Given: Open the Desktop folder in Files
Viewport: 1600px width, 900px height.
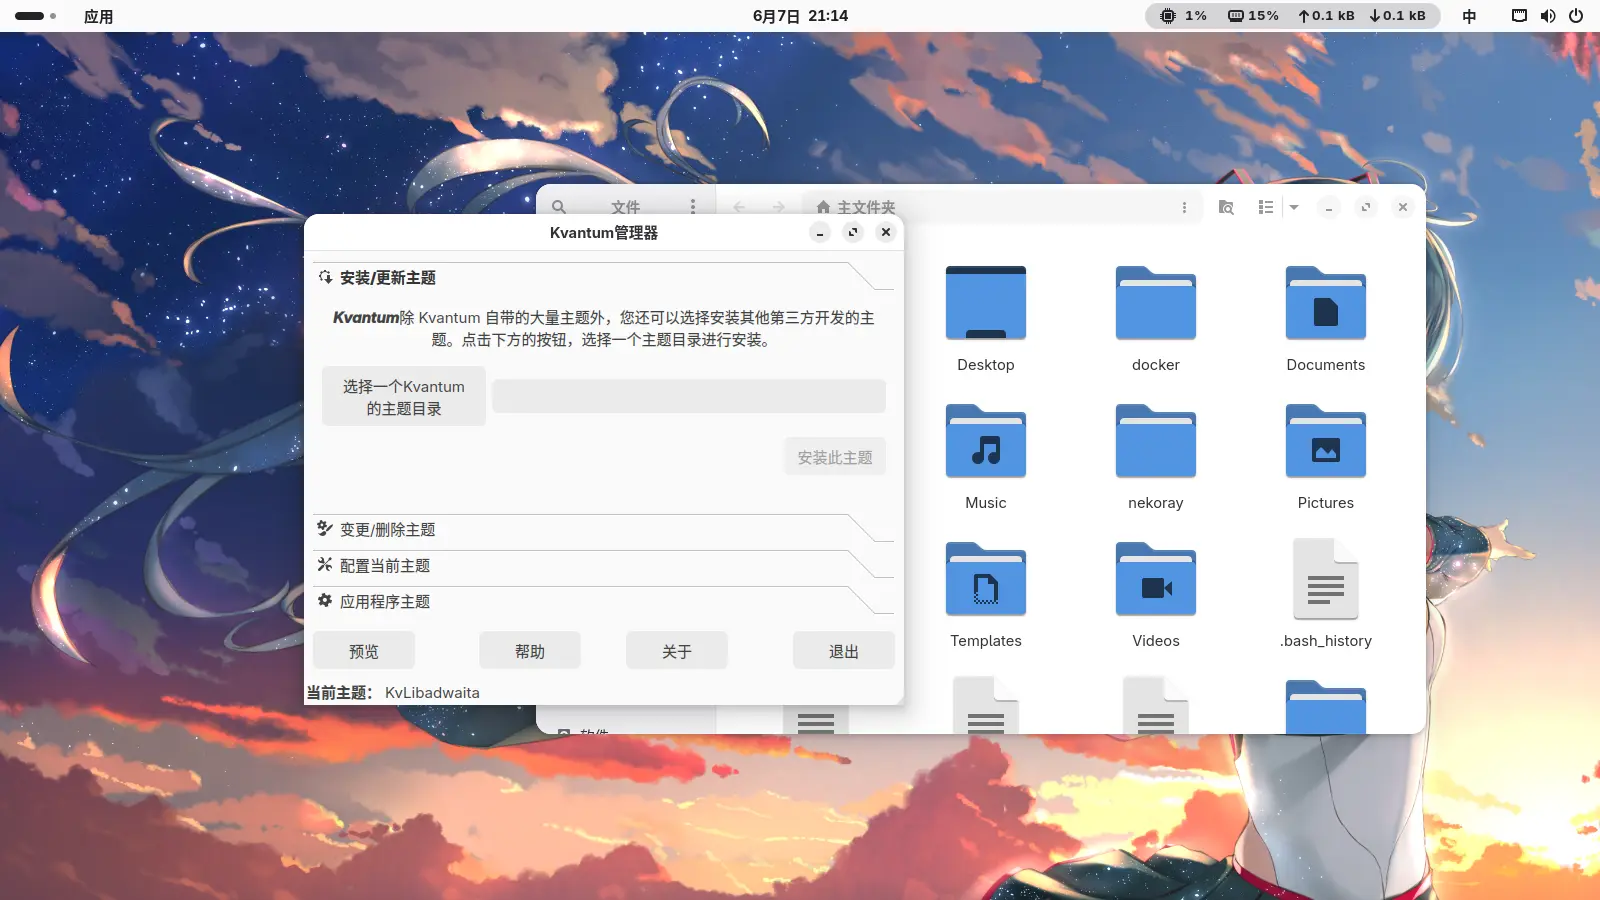Looking at the screenshot, I should (986, 304).
